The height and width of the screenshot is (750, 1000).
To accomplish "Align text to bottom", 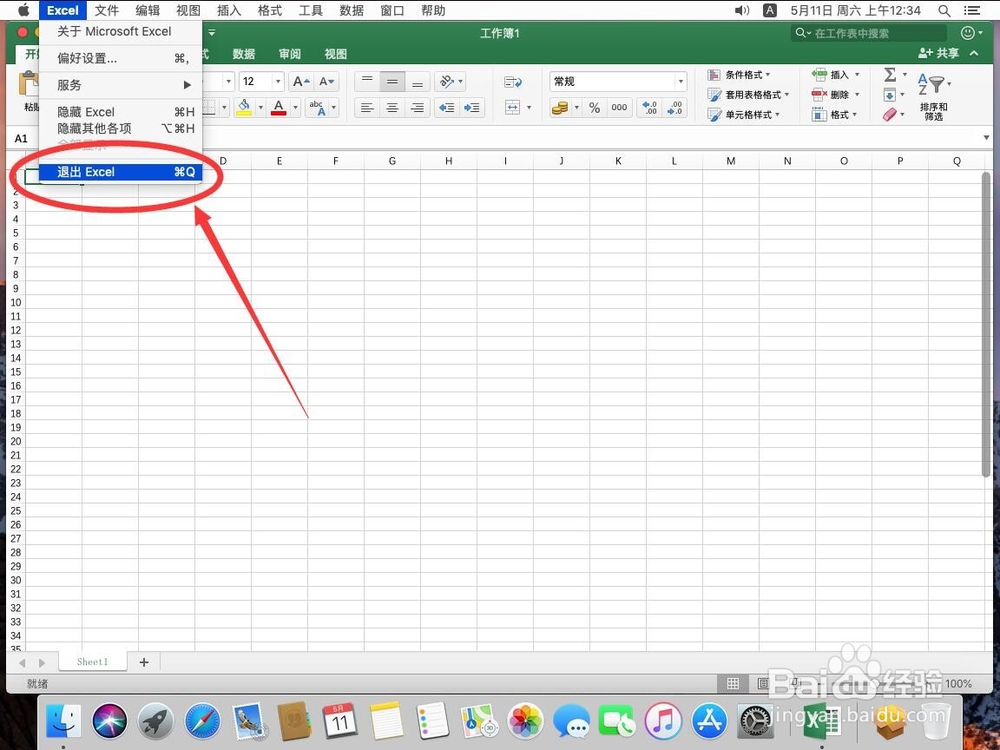I will 417,82.
